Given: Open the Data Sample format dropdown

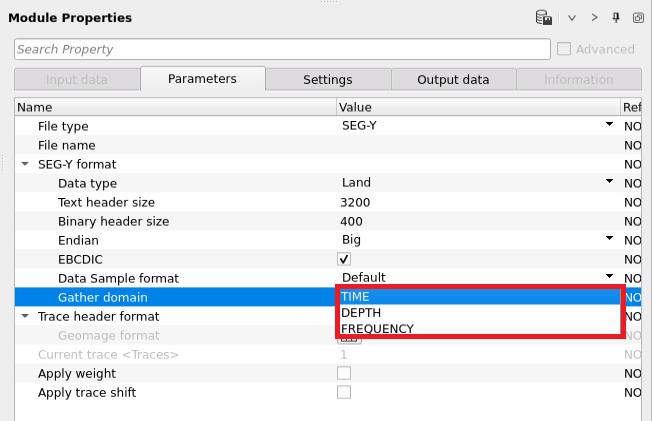Looking at the screenshot, I should coord(608,277).
